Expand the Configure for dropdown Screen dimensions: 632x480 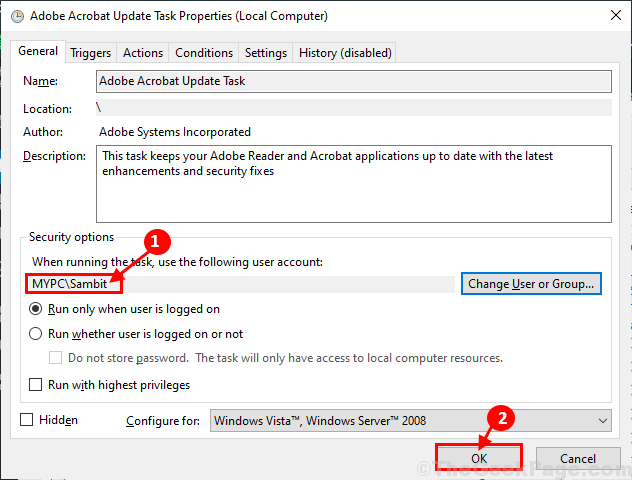(x=410, y=421)
